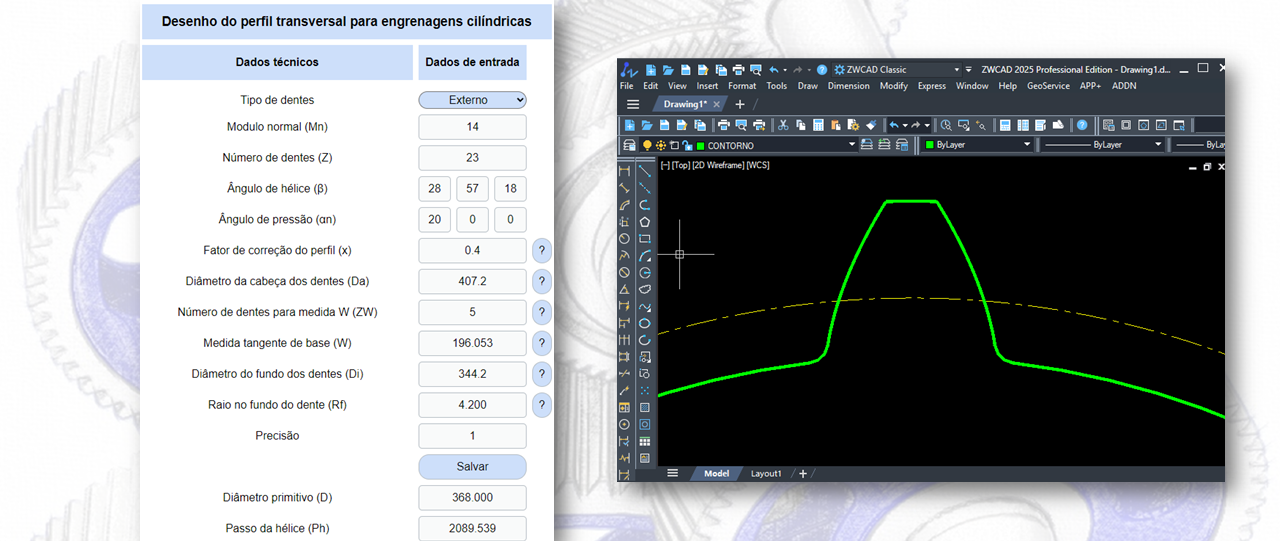Toggle the CONTORNO layer lightbulb on/off
The image size is (1280, 541).
647,145
